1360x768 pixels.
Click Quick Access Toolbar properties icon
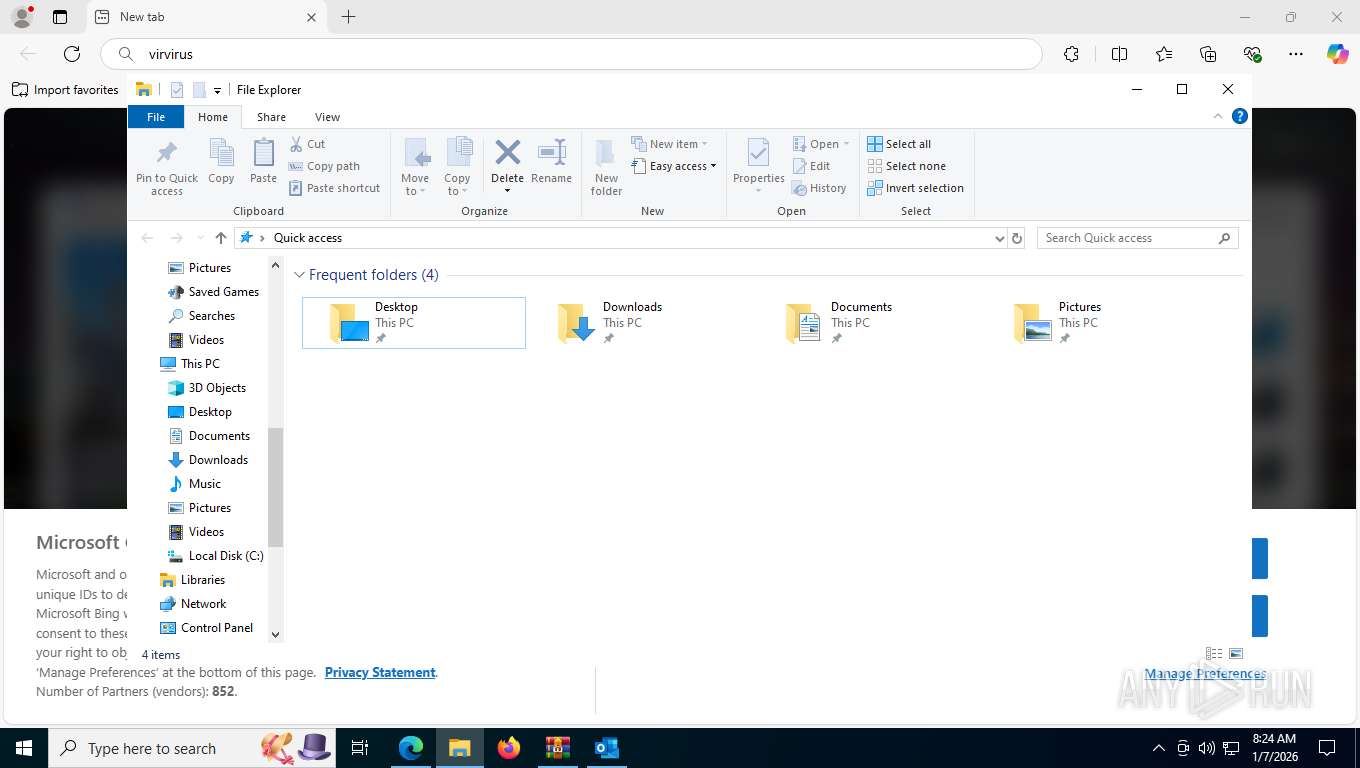click(177, 90)
